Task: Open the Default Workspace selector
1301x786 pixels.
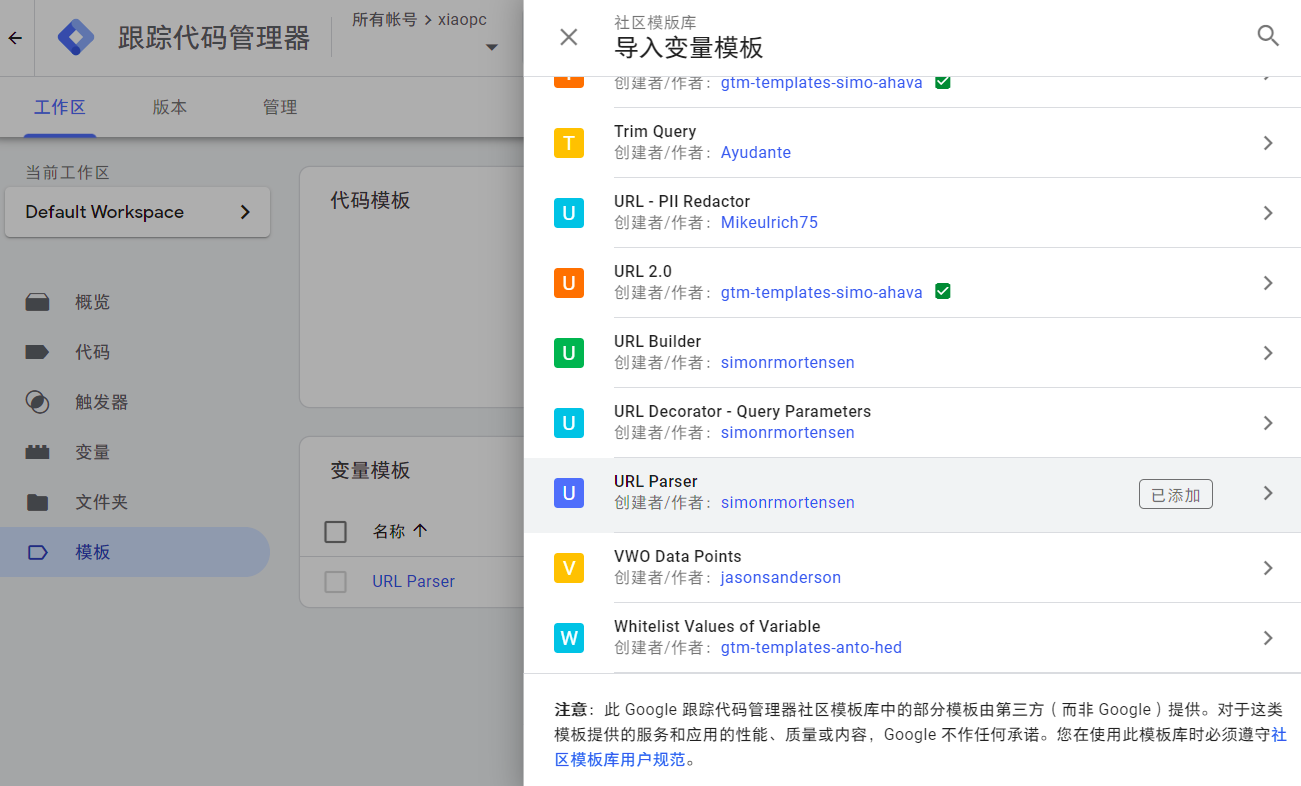Action: pos(137,212)
